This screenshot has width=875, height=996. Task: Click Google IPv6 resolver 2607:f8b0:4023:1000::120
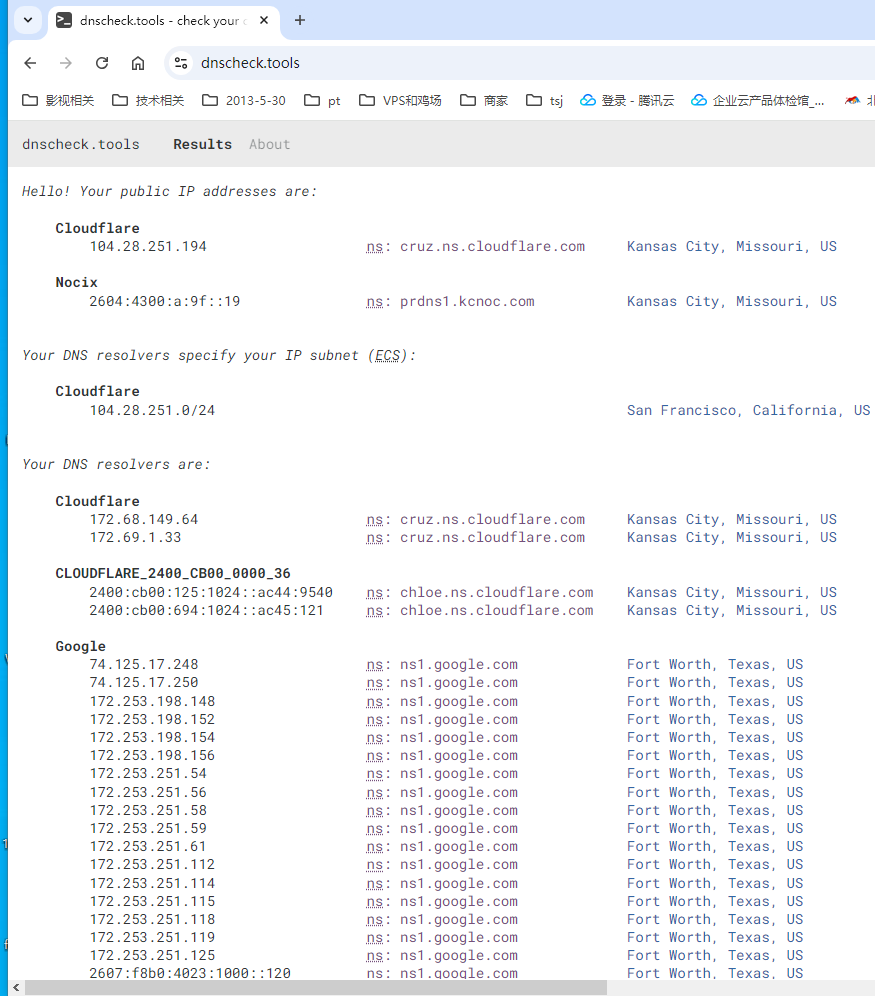[190, 973]
